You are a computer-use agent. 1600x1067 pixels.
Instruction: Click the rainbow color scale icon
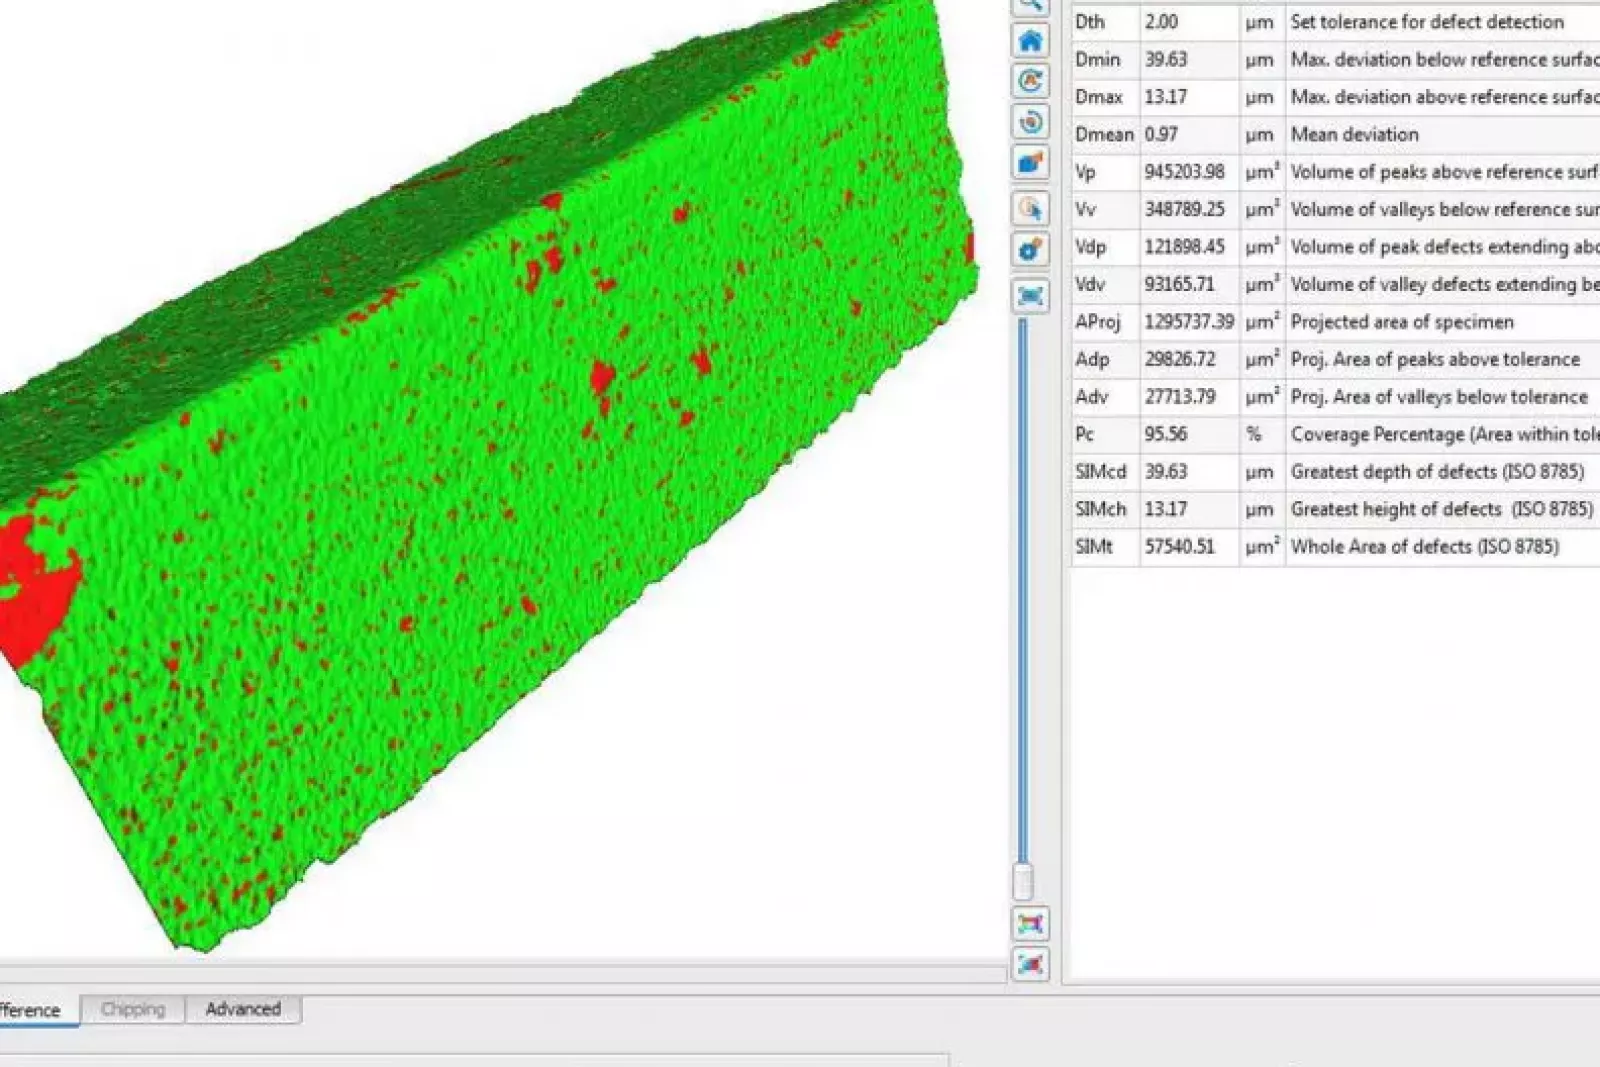tap(1030, 923)
